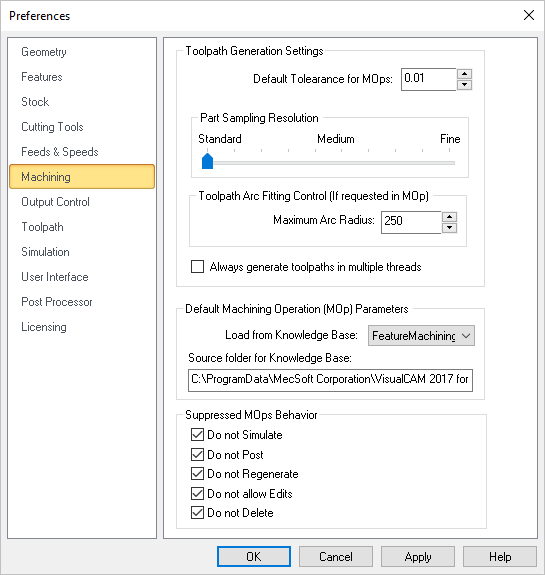Open Simulation preferences section

click(x=45, y=252)
